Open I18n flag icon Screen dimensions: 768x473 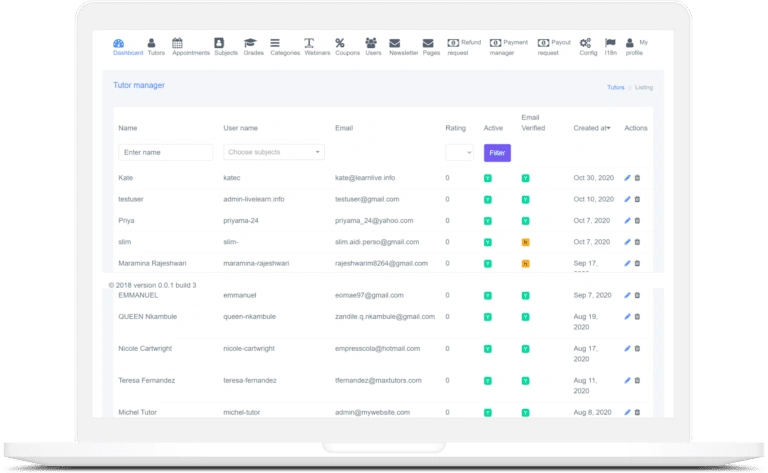click(x=610, y=43)
